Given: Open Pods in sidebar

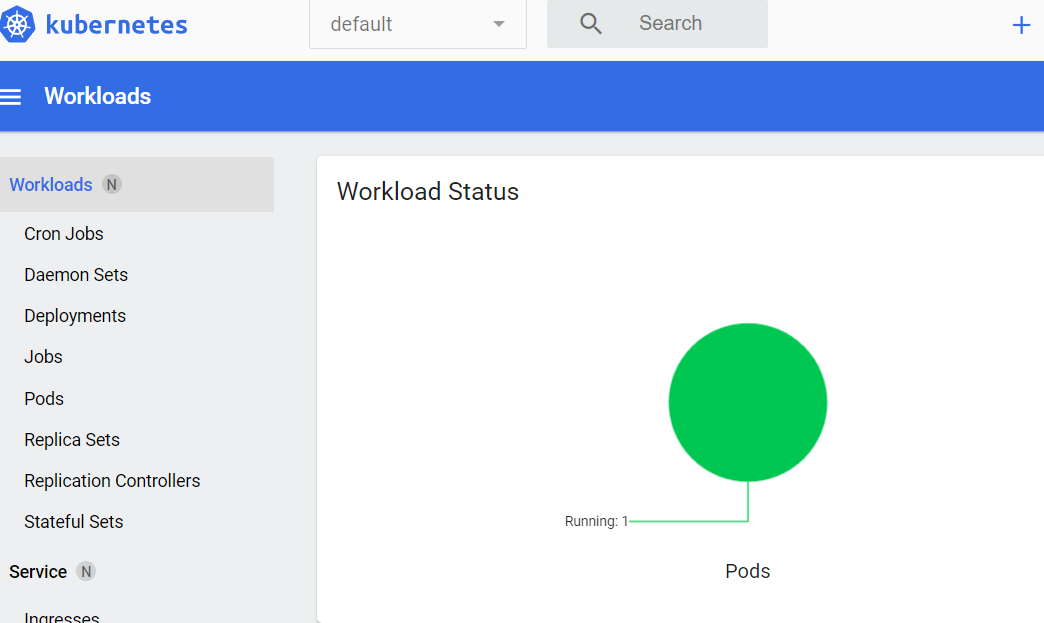Looking at the screenshot, I should (x=44, y=399).
